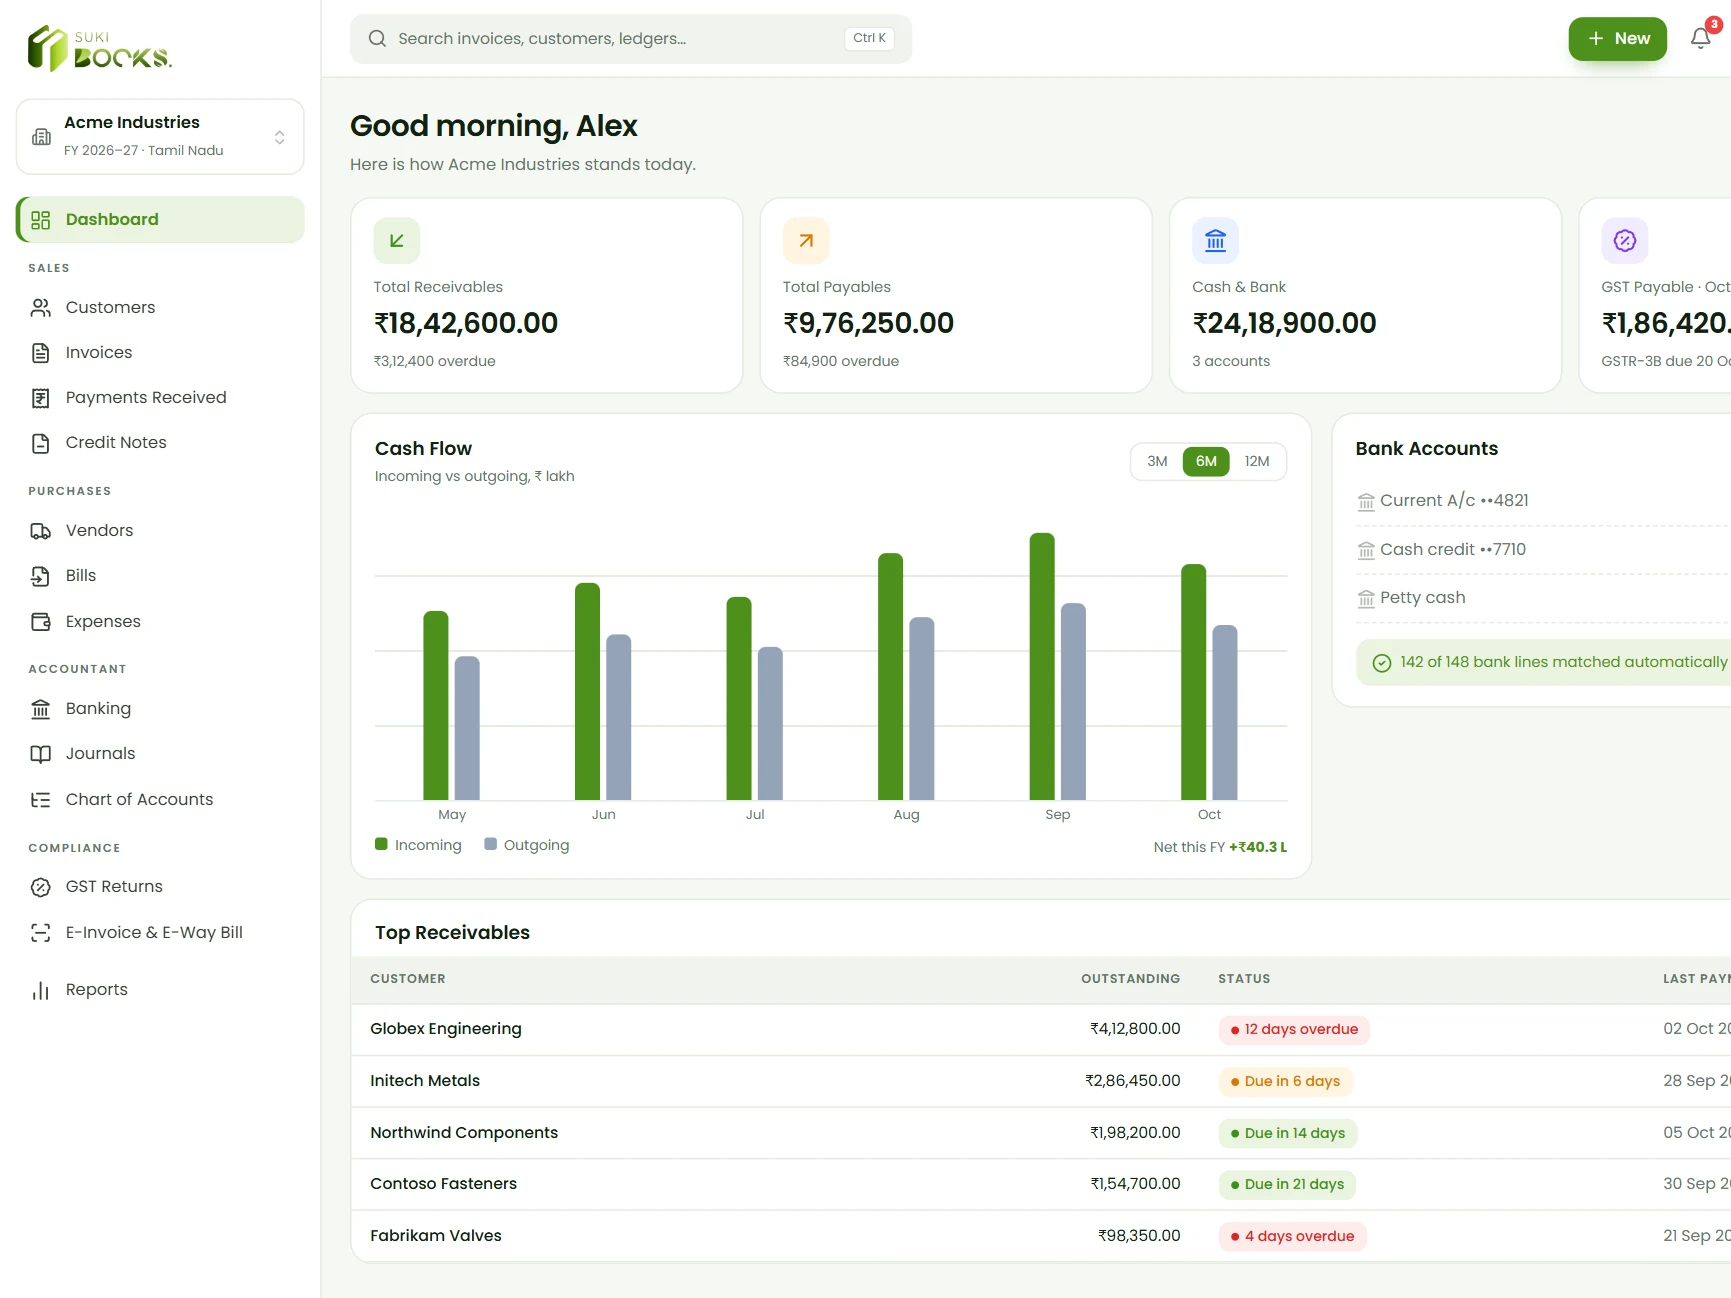Click the Payments Received receipt icon
Screen dimensions: 1731x1298
point(40,398)
